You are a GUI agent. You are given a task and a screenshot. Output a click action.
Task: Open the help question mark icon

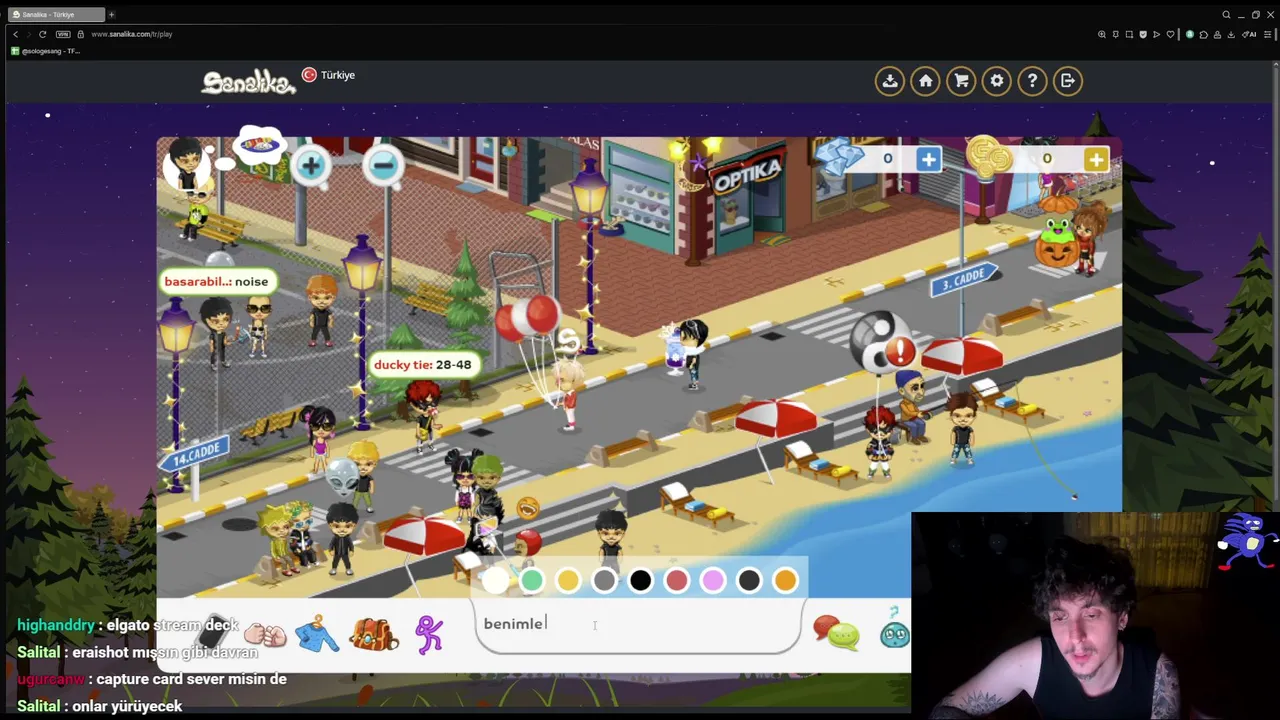(x=1032, y=81)
